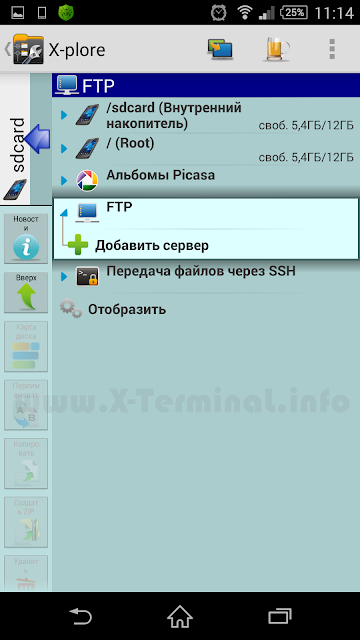The height and width of the screenshot is (640, 360).
Task: Open the Отобразить gear settings item
Action: point(113,309)
